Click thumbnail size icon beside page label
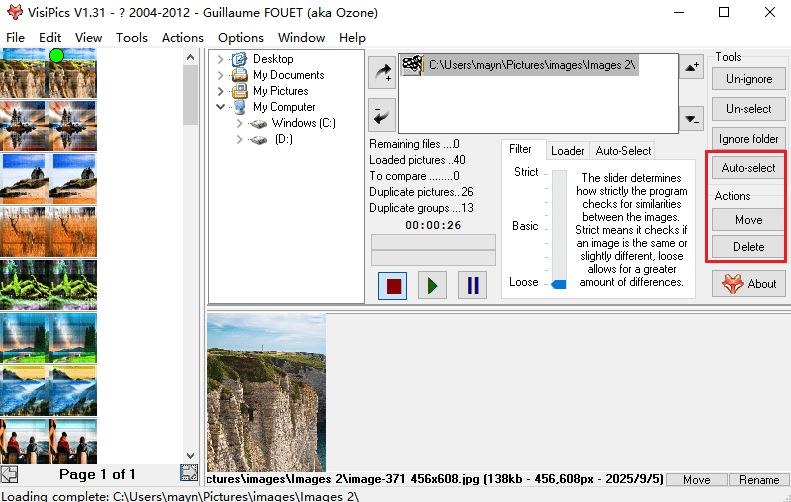Viewport: 791px width, 502px height. 189,473
